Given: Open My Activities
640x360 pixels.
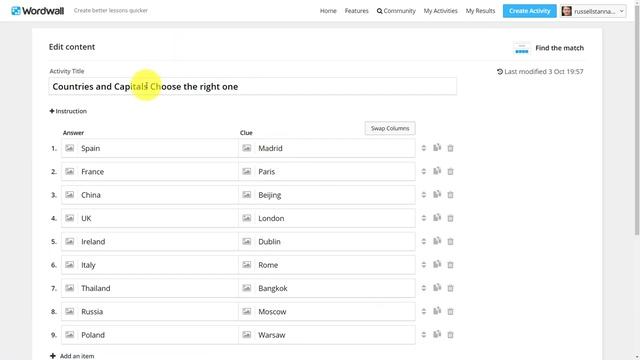Looking at the screenshot, I should pos(440,11).
